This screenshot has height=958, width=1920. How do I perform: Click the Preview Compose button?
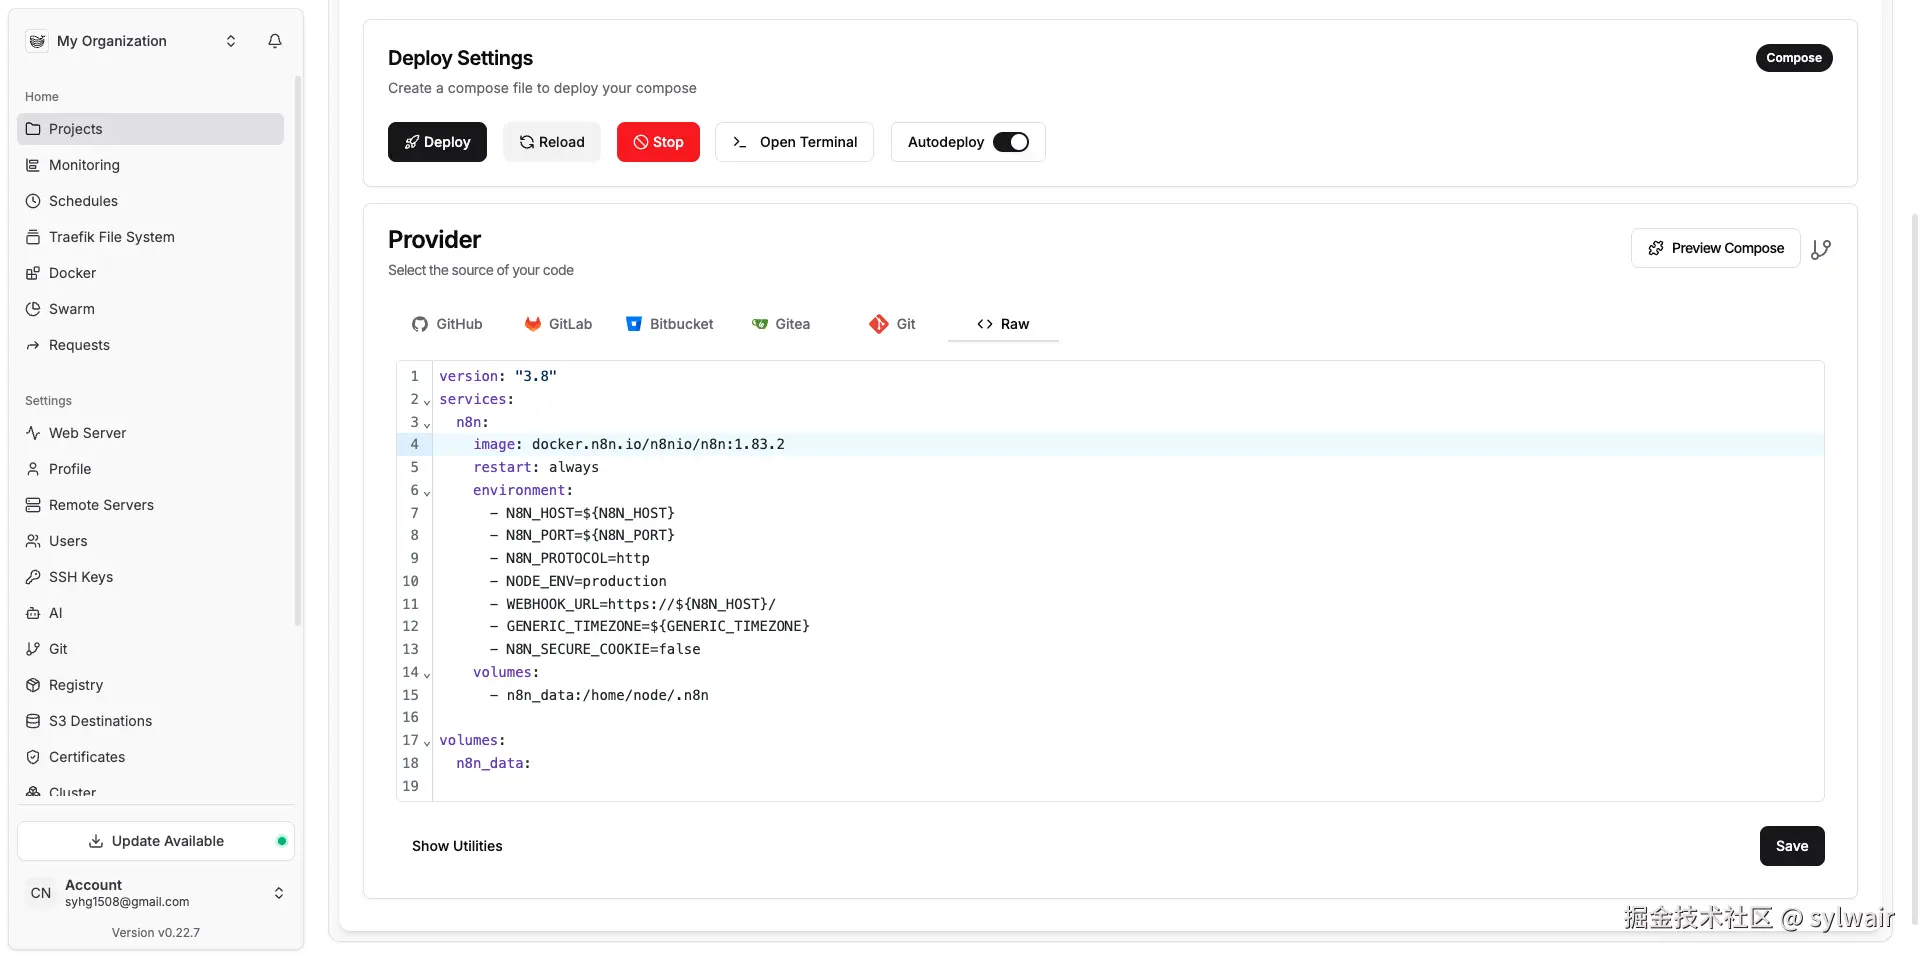pos(1716,248)
